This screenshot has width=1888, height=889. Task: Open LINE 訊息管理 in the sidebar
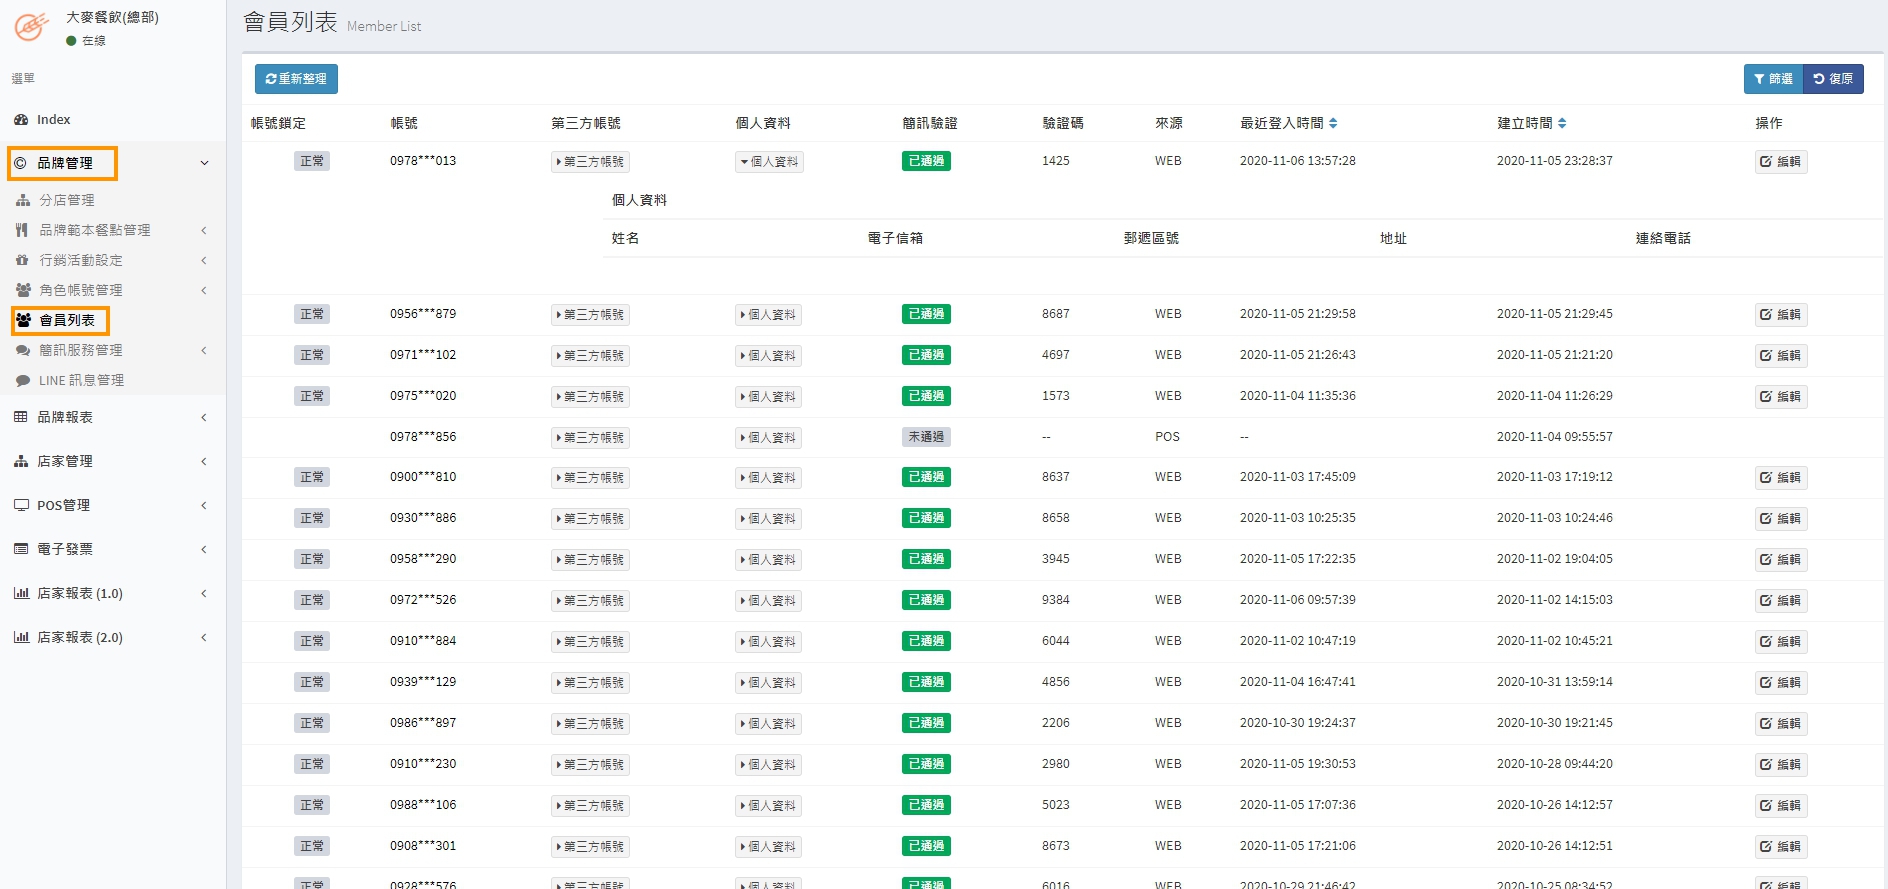pos(81,381)
